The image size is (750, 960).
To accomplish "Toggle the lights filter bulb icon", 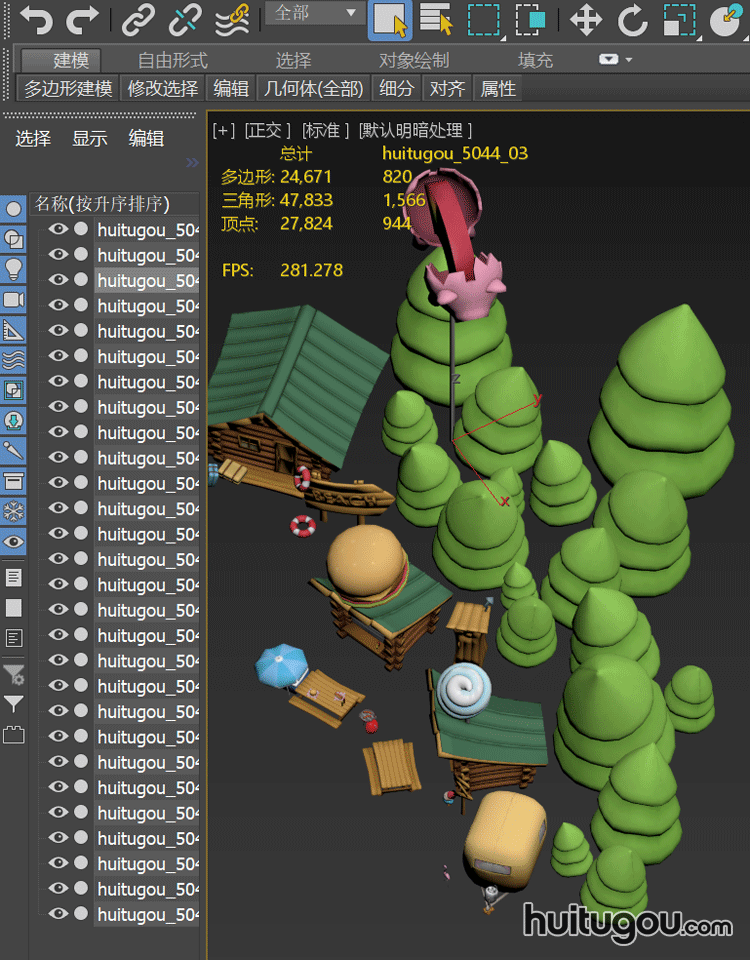I will (14, 269).
